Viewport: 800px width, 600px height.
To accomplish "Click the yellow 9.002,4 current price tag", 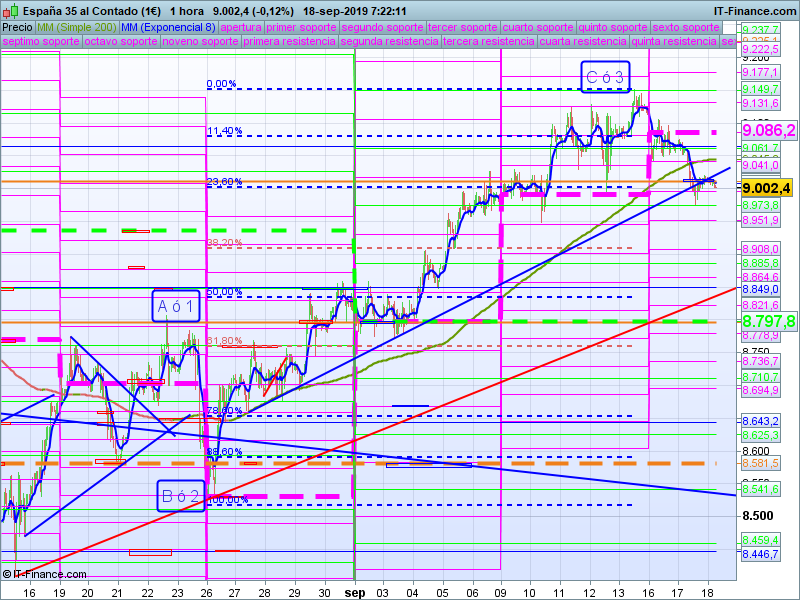I will point(767,187).
